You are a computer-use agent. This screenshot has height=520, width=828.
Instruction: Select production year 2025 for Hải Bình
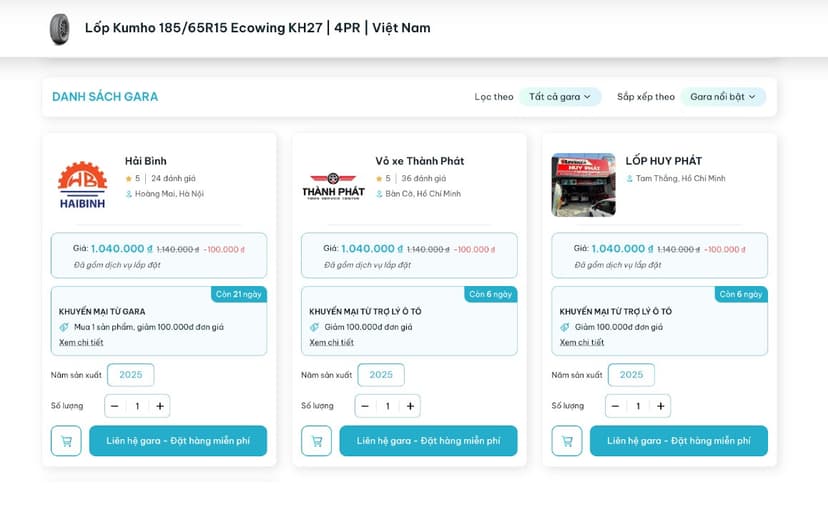[x=130, y=375]
